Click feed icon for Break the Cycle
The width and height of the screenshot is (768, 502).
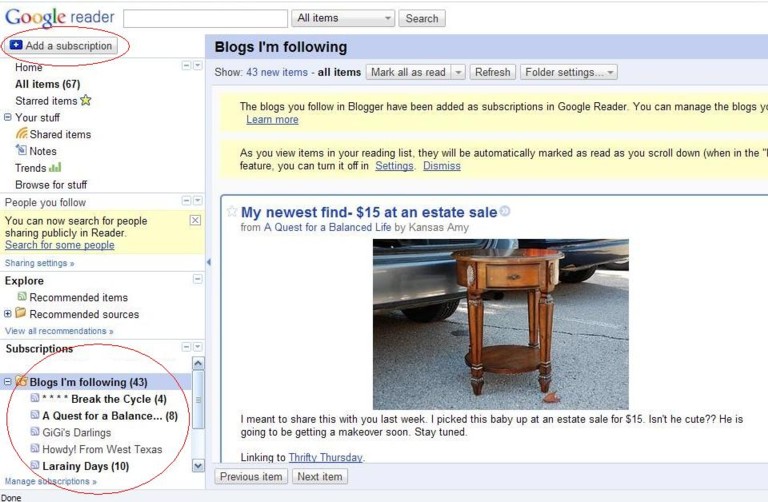pos(35,398)
